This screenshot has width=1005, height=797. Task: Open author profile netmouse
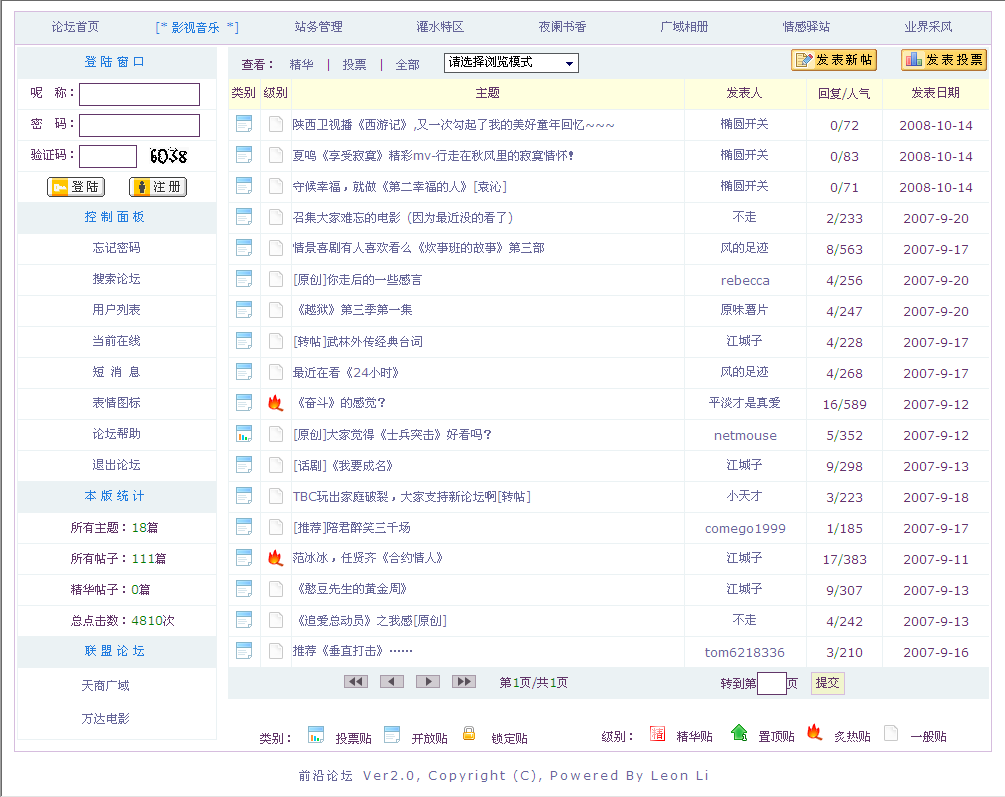(745, 435)
